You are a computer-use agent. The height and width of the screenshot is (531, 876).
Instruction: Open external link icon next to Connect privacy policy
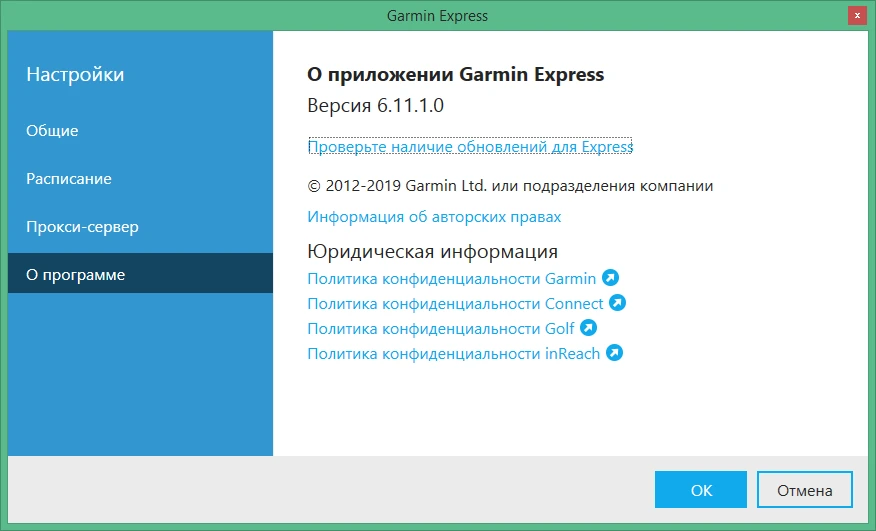pos(617,302)
